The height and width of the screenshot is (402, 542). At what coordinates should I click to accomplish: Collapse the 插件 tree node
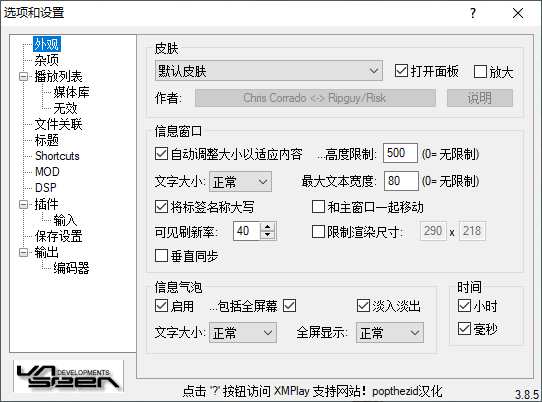[23, 205]
